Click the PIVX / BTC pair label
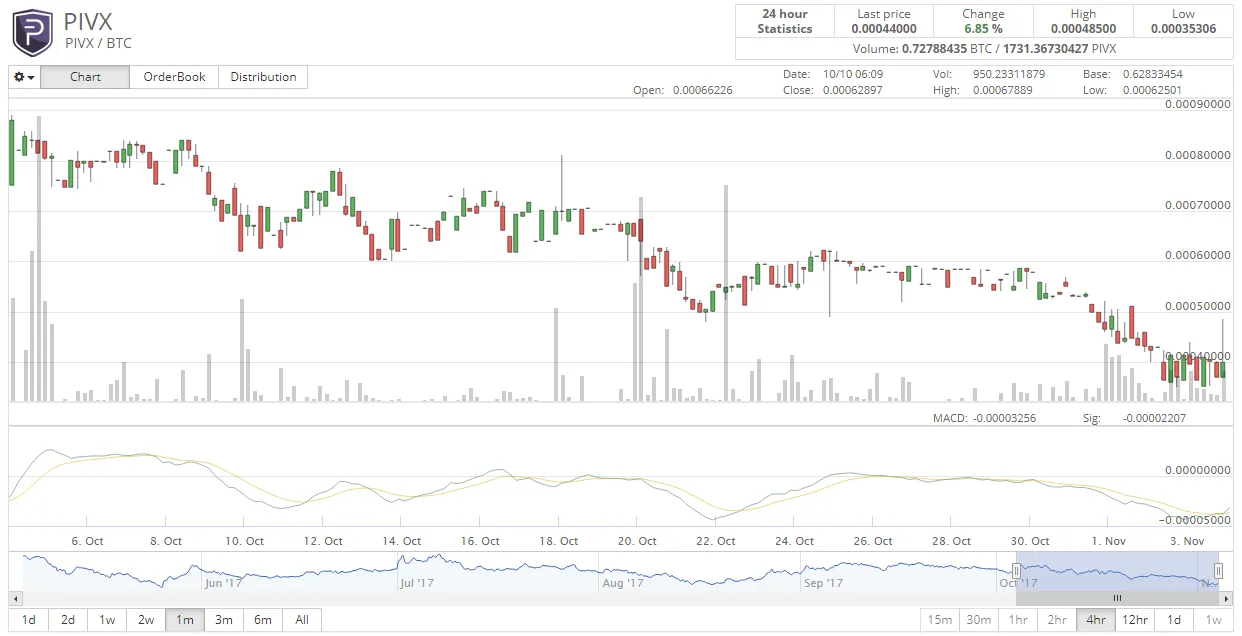Screen dimensions: 1242x636 click(x=98, y=43)
